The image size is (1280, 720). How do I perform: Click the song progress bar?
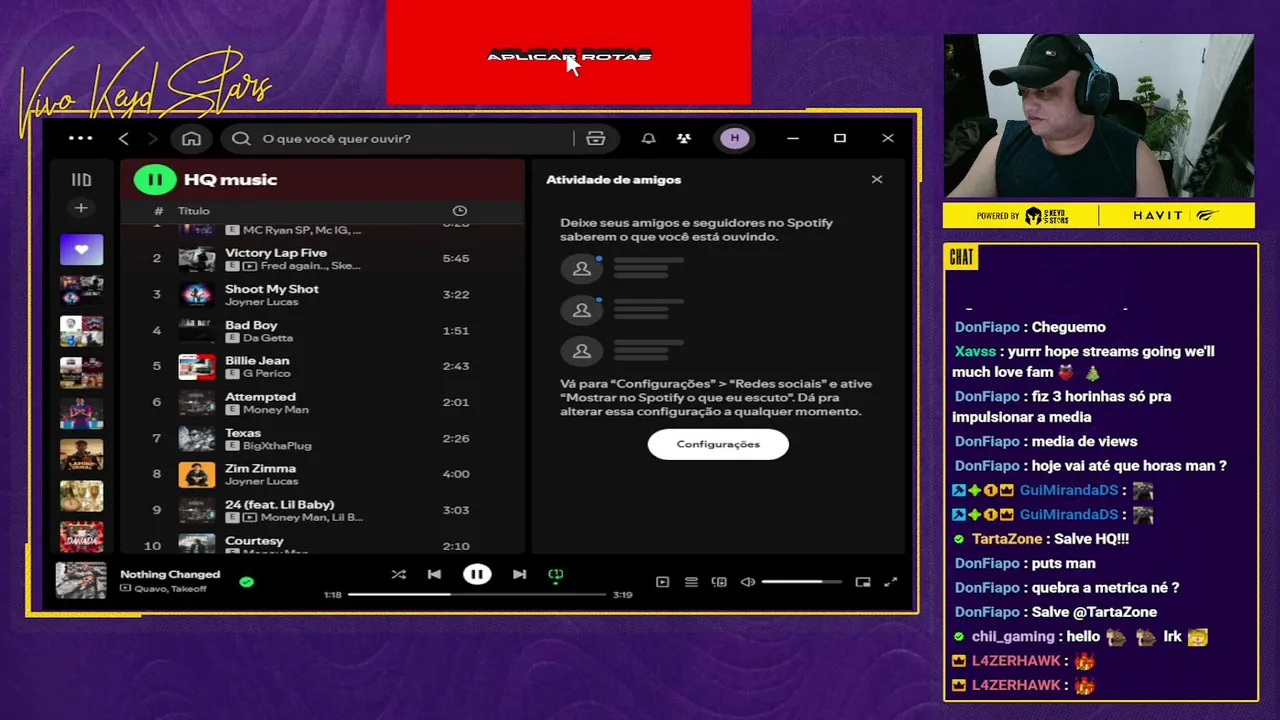tap(477, 594)
